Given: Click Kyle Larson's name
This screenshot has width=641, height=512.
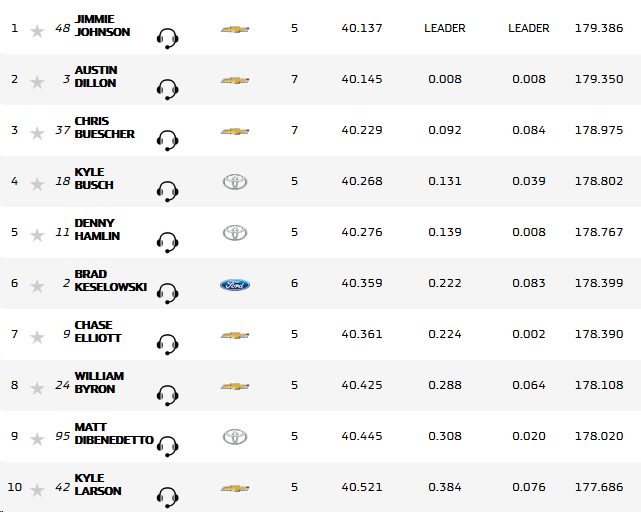Looking at the screenshot, I should coord(98,485).
